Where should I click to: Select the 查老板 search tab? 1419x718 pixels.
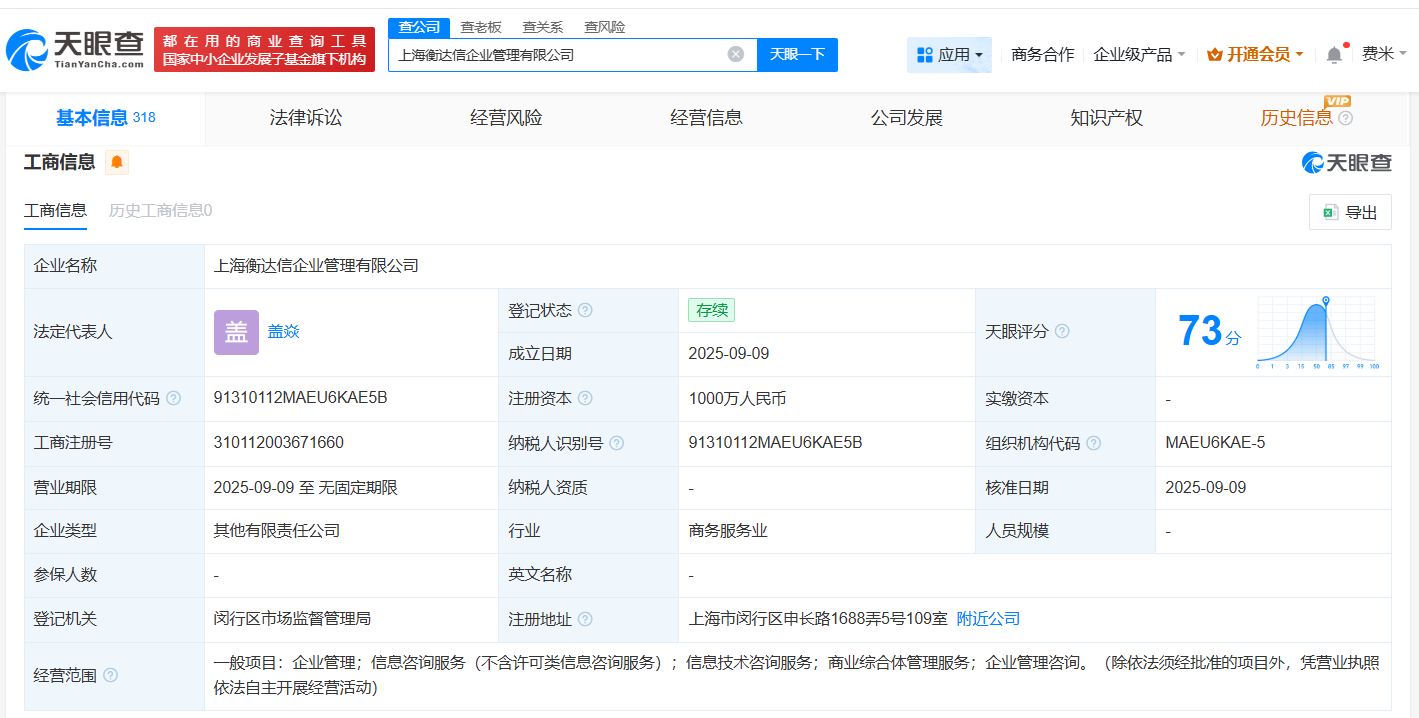click(x=481, y=27)
